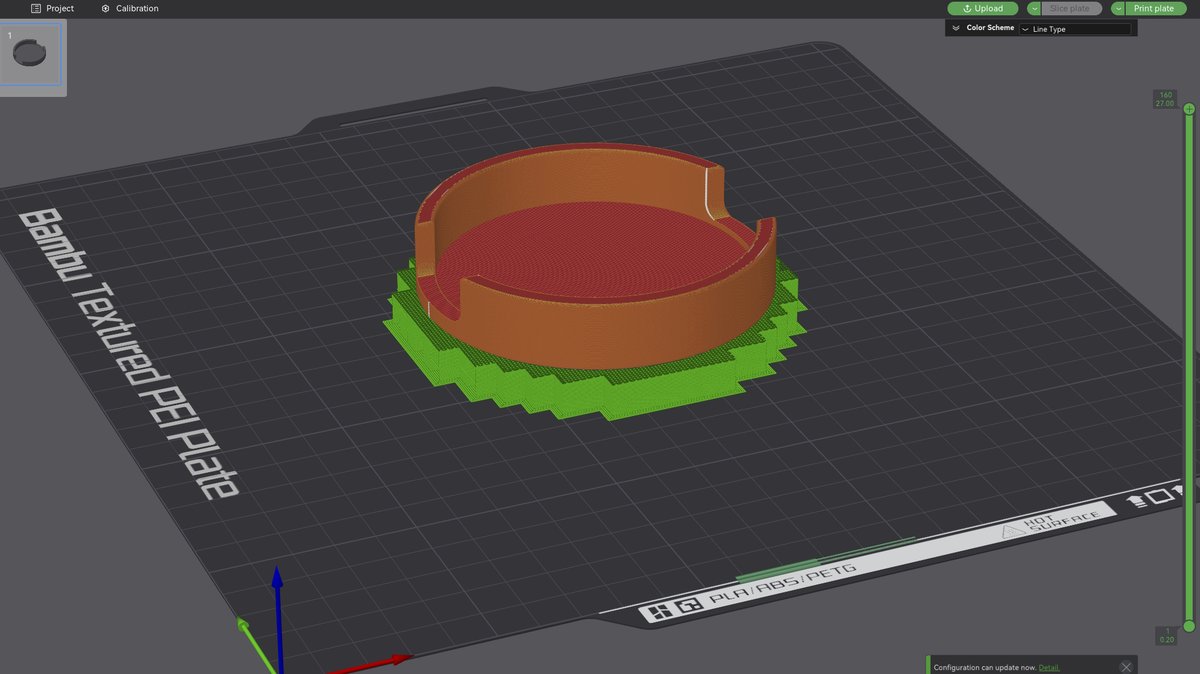Click the Print plate button
The height and width of the screenshot is (674, 1200).
(1154, 8)
